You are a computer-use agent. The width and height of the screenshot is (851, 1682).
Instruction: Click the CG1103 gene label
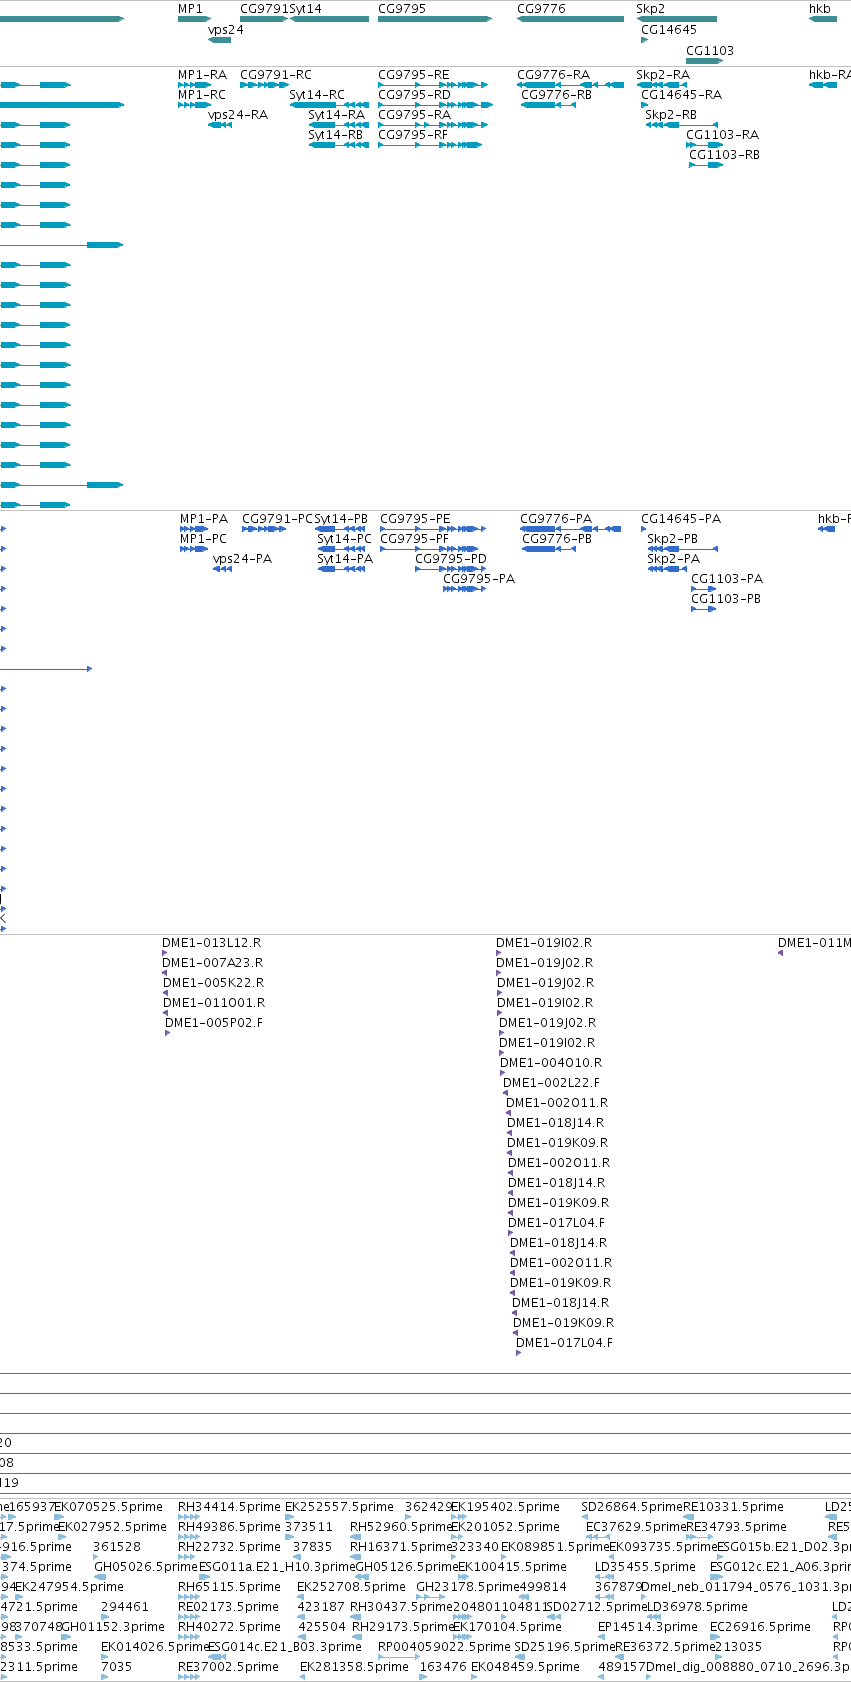710,51
